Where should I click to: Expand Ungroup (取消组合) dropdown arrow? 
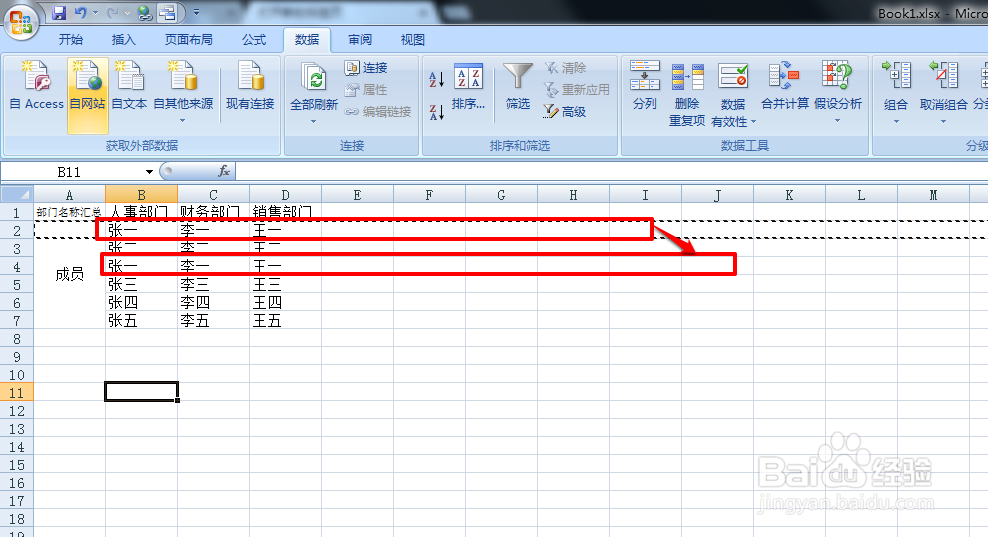pos(943,121)
